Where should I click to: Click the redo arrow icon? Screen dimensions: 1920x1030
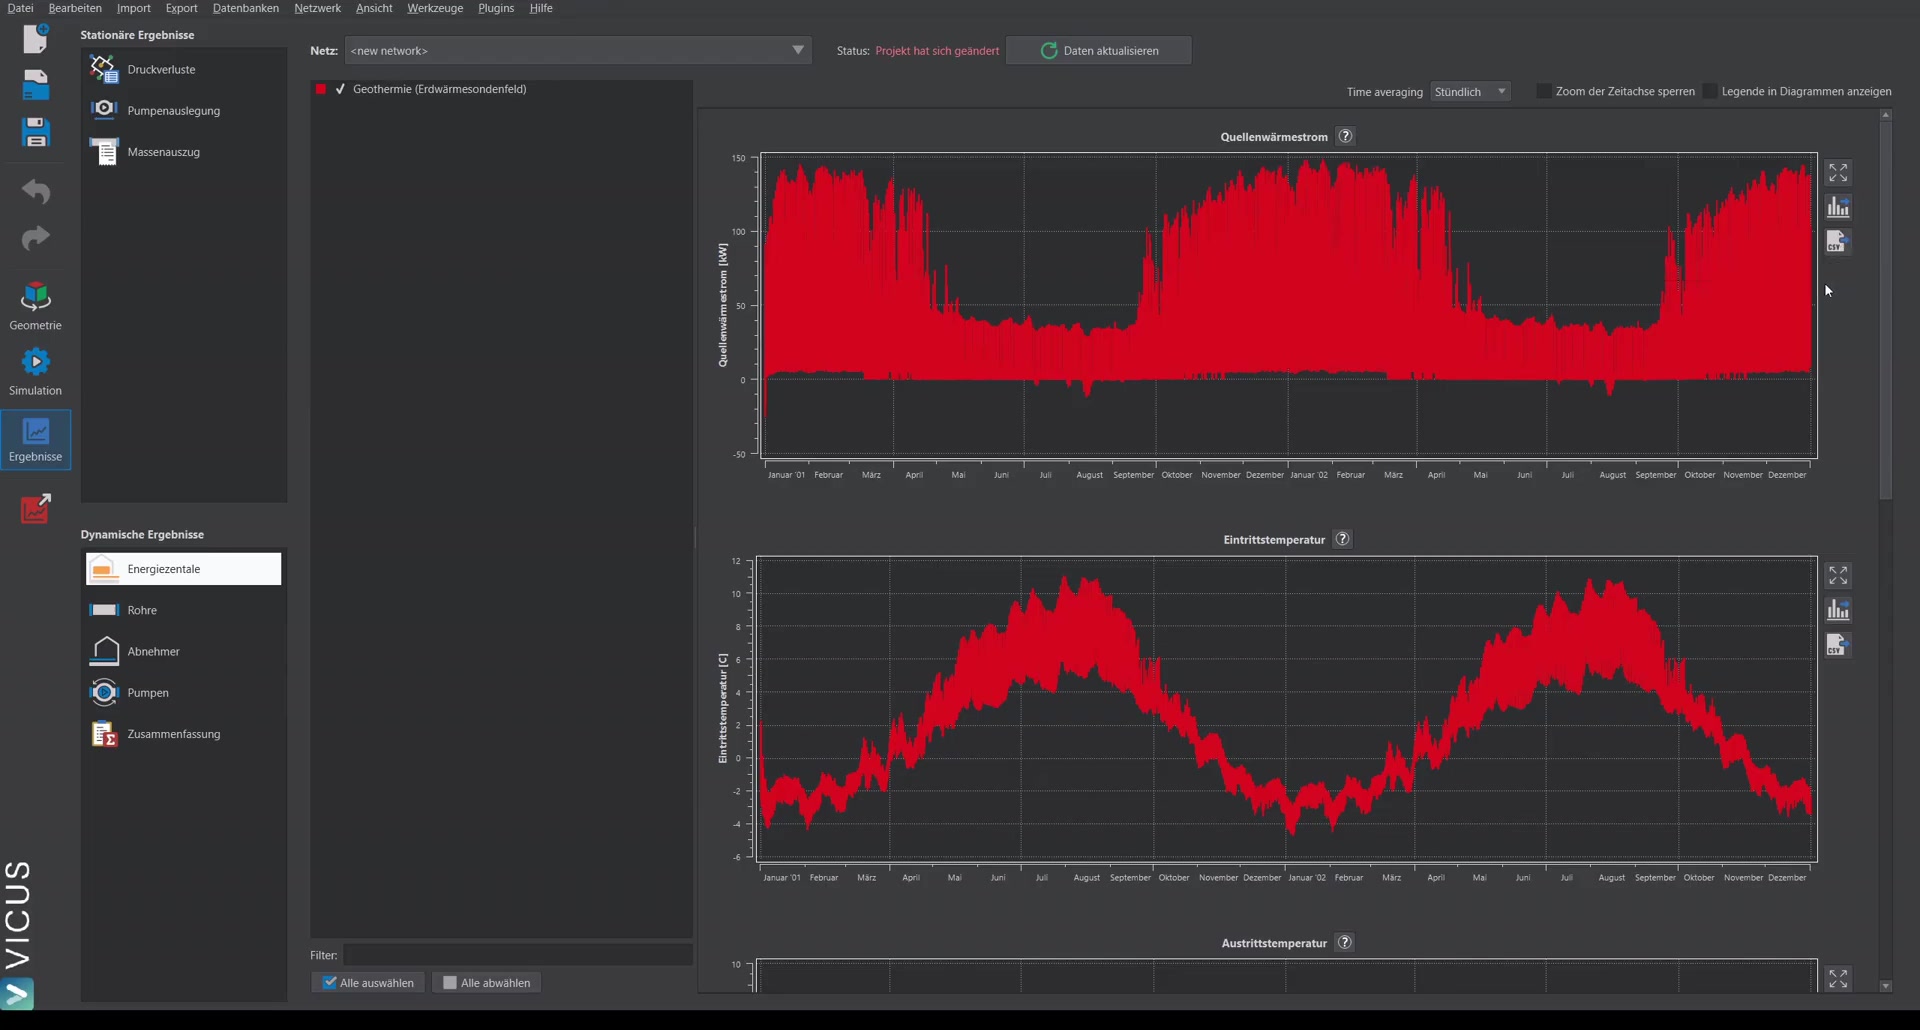click(x=36, y=238)
